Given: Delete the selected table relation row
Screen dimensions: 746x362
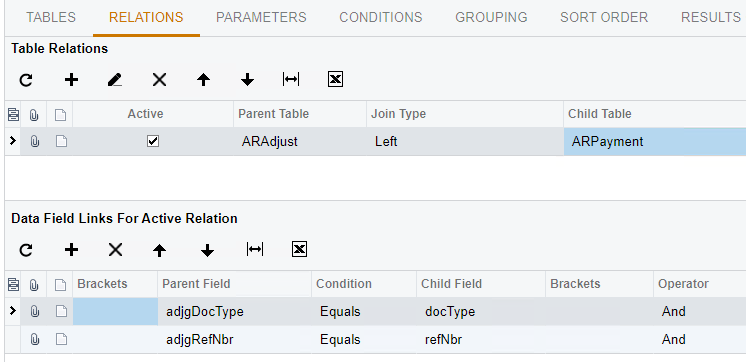Looking at the screenshot, I should [159, 80].
